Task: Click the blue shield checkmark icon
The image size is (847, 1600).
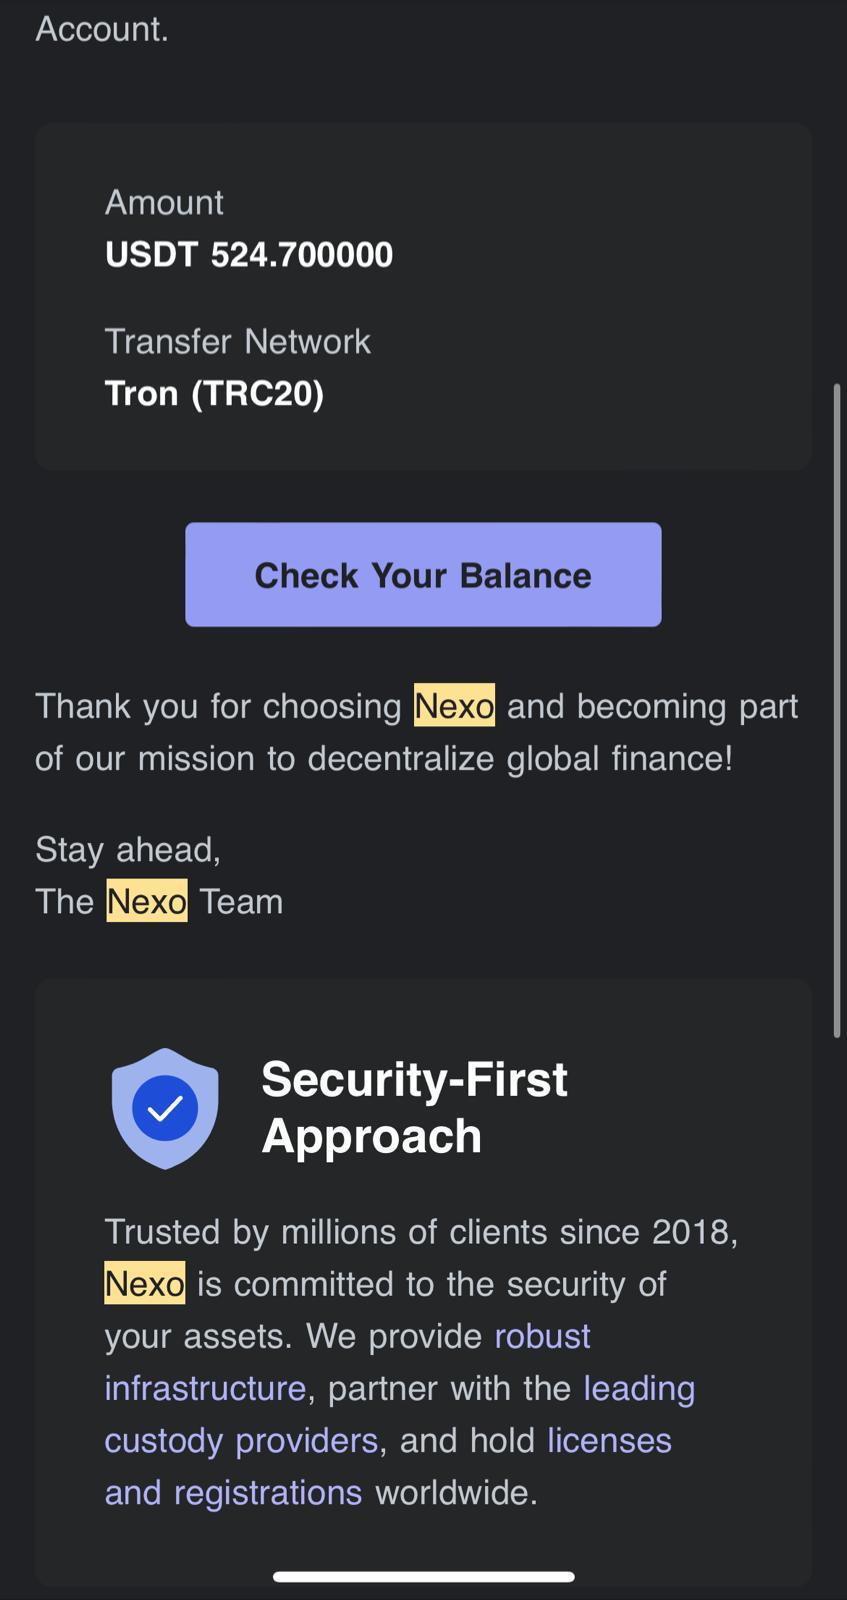Action: (x=165, y=1108)
